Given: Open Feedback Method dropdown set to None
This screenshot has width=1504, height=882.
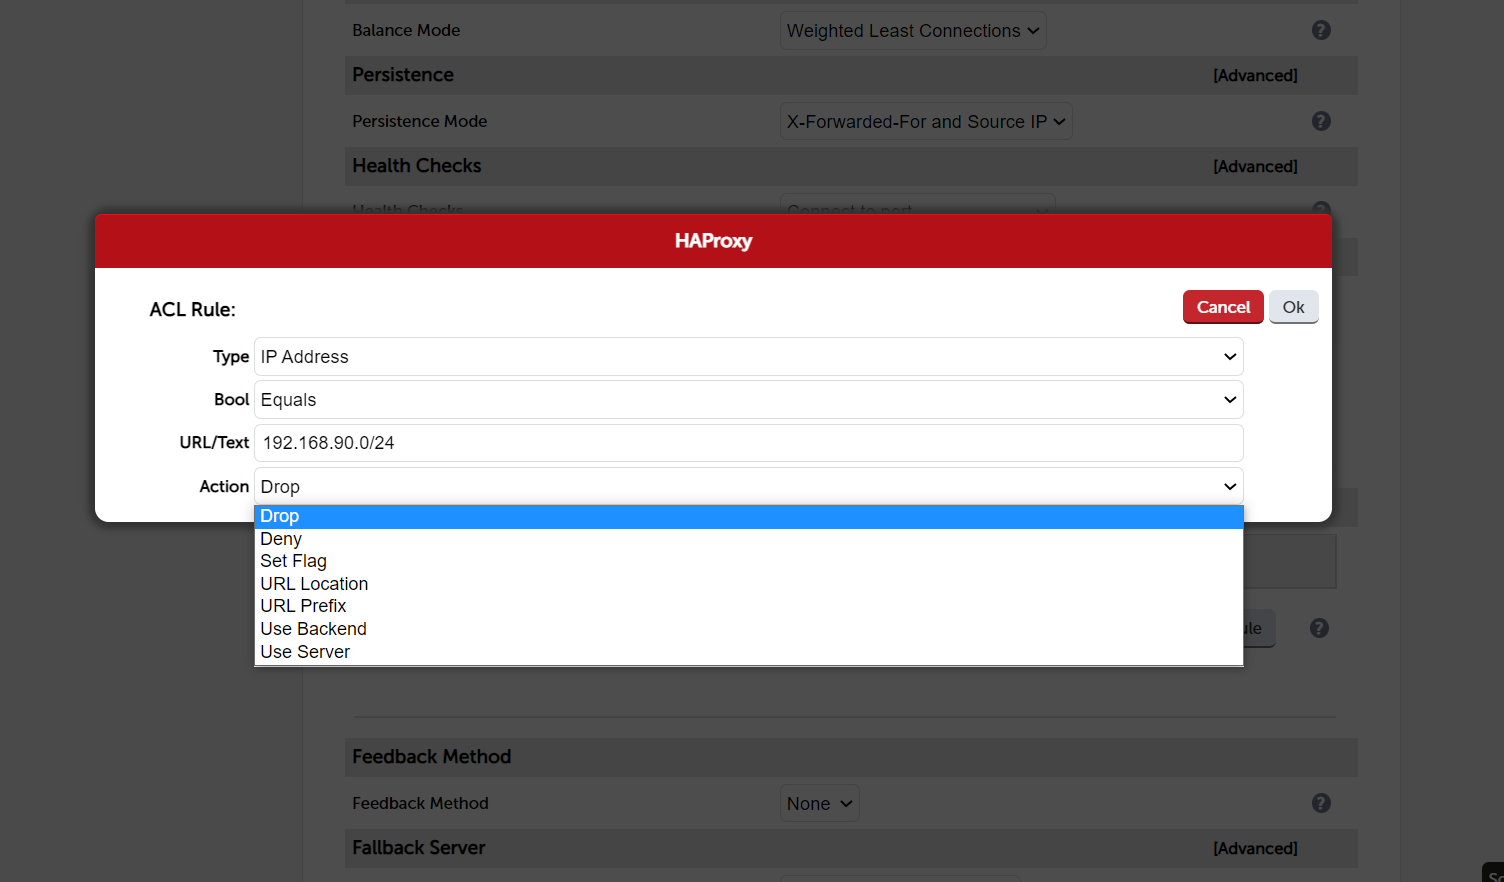Looking at the screenshot, I should coord(819,804).
